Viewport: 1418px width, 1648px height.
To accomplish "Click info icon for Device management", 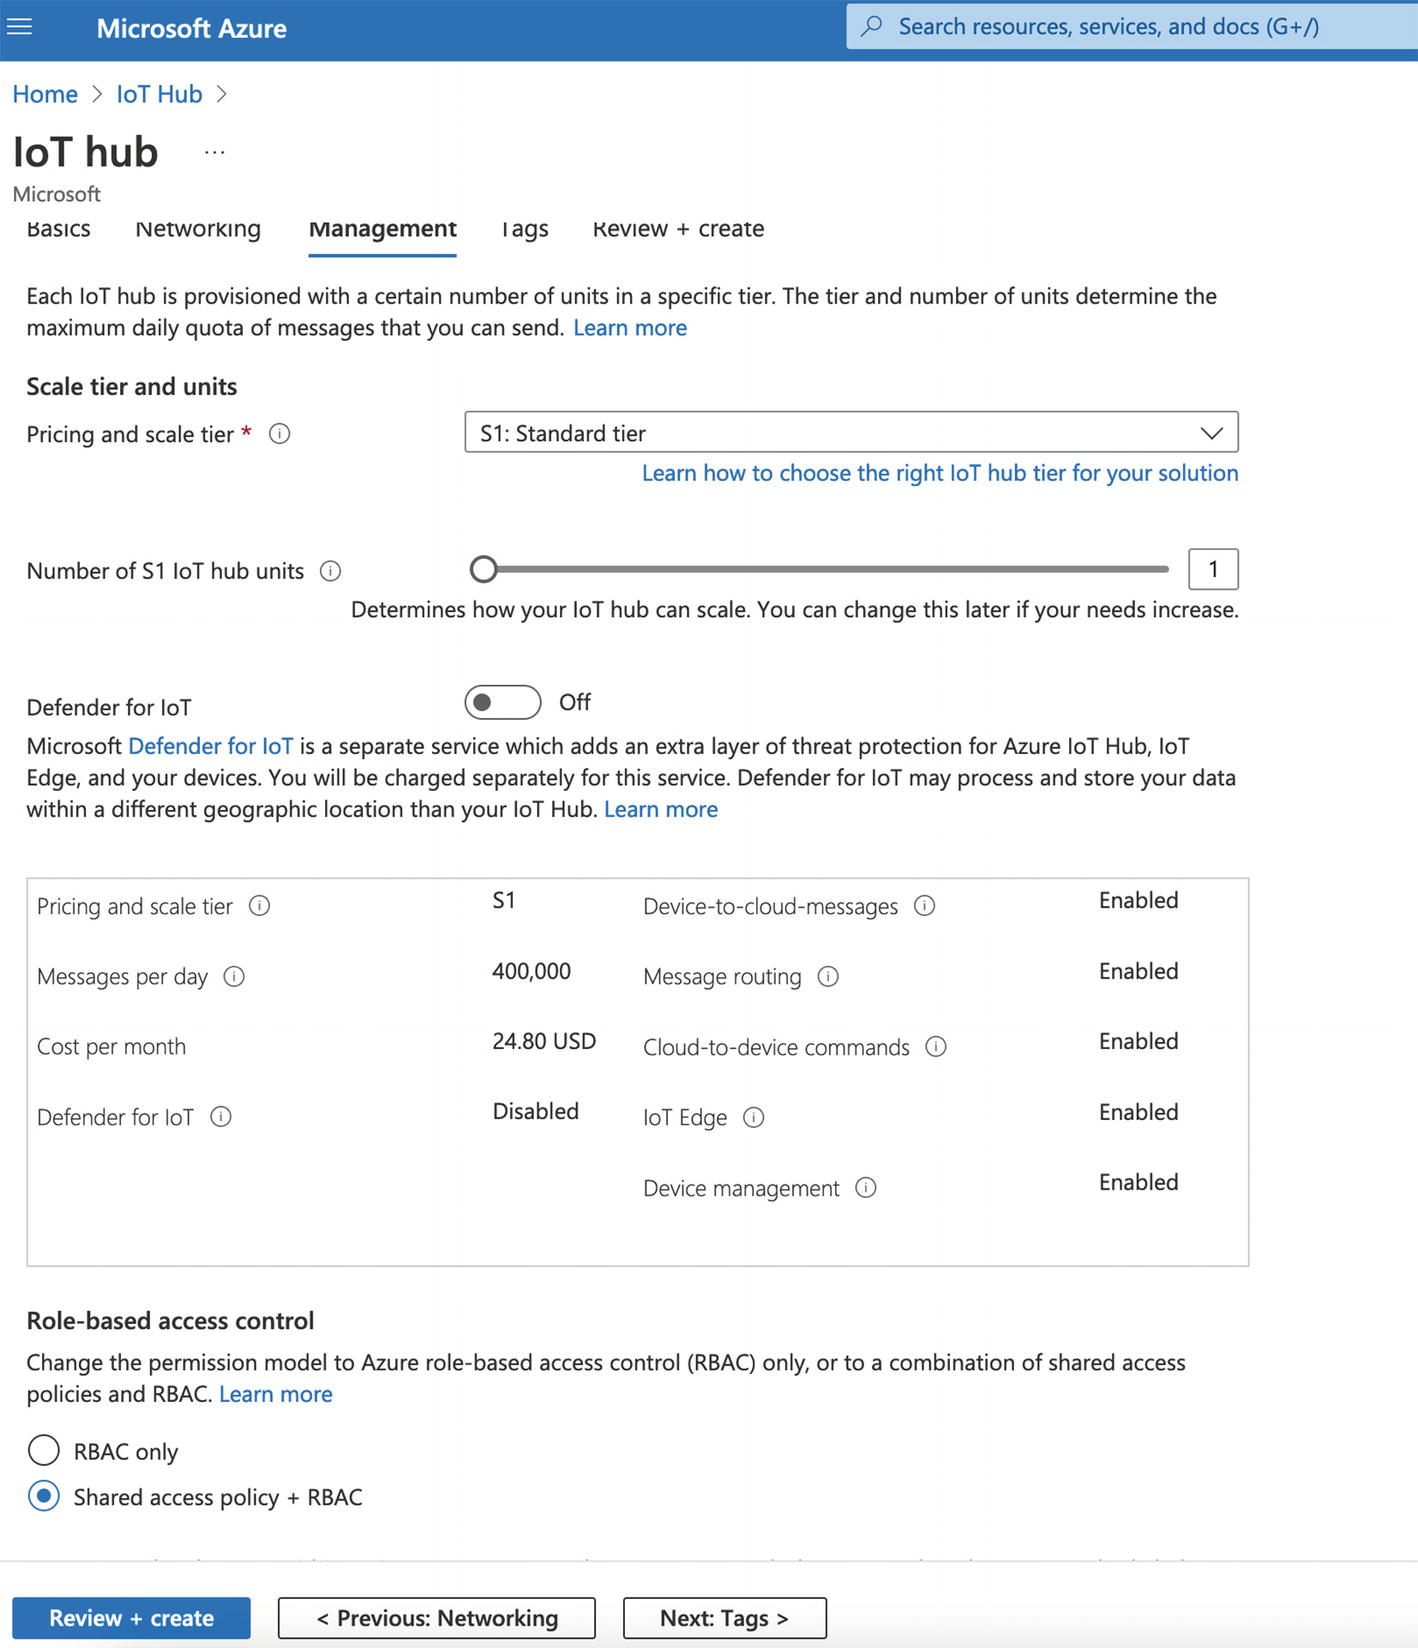I will [x=866, y=1188].
